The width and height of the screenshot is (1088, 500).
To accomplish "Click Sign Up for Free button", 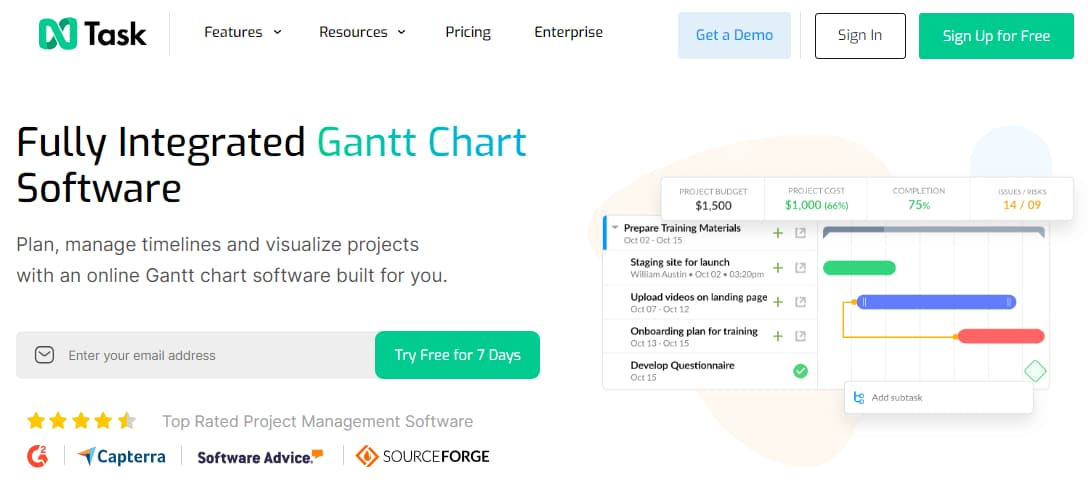I will pyautogui.click(x=996, y=35).
